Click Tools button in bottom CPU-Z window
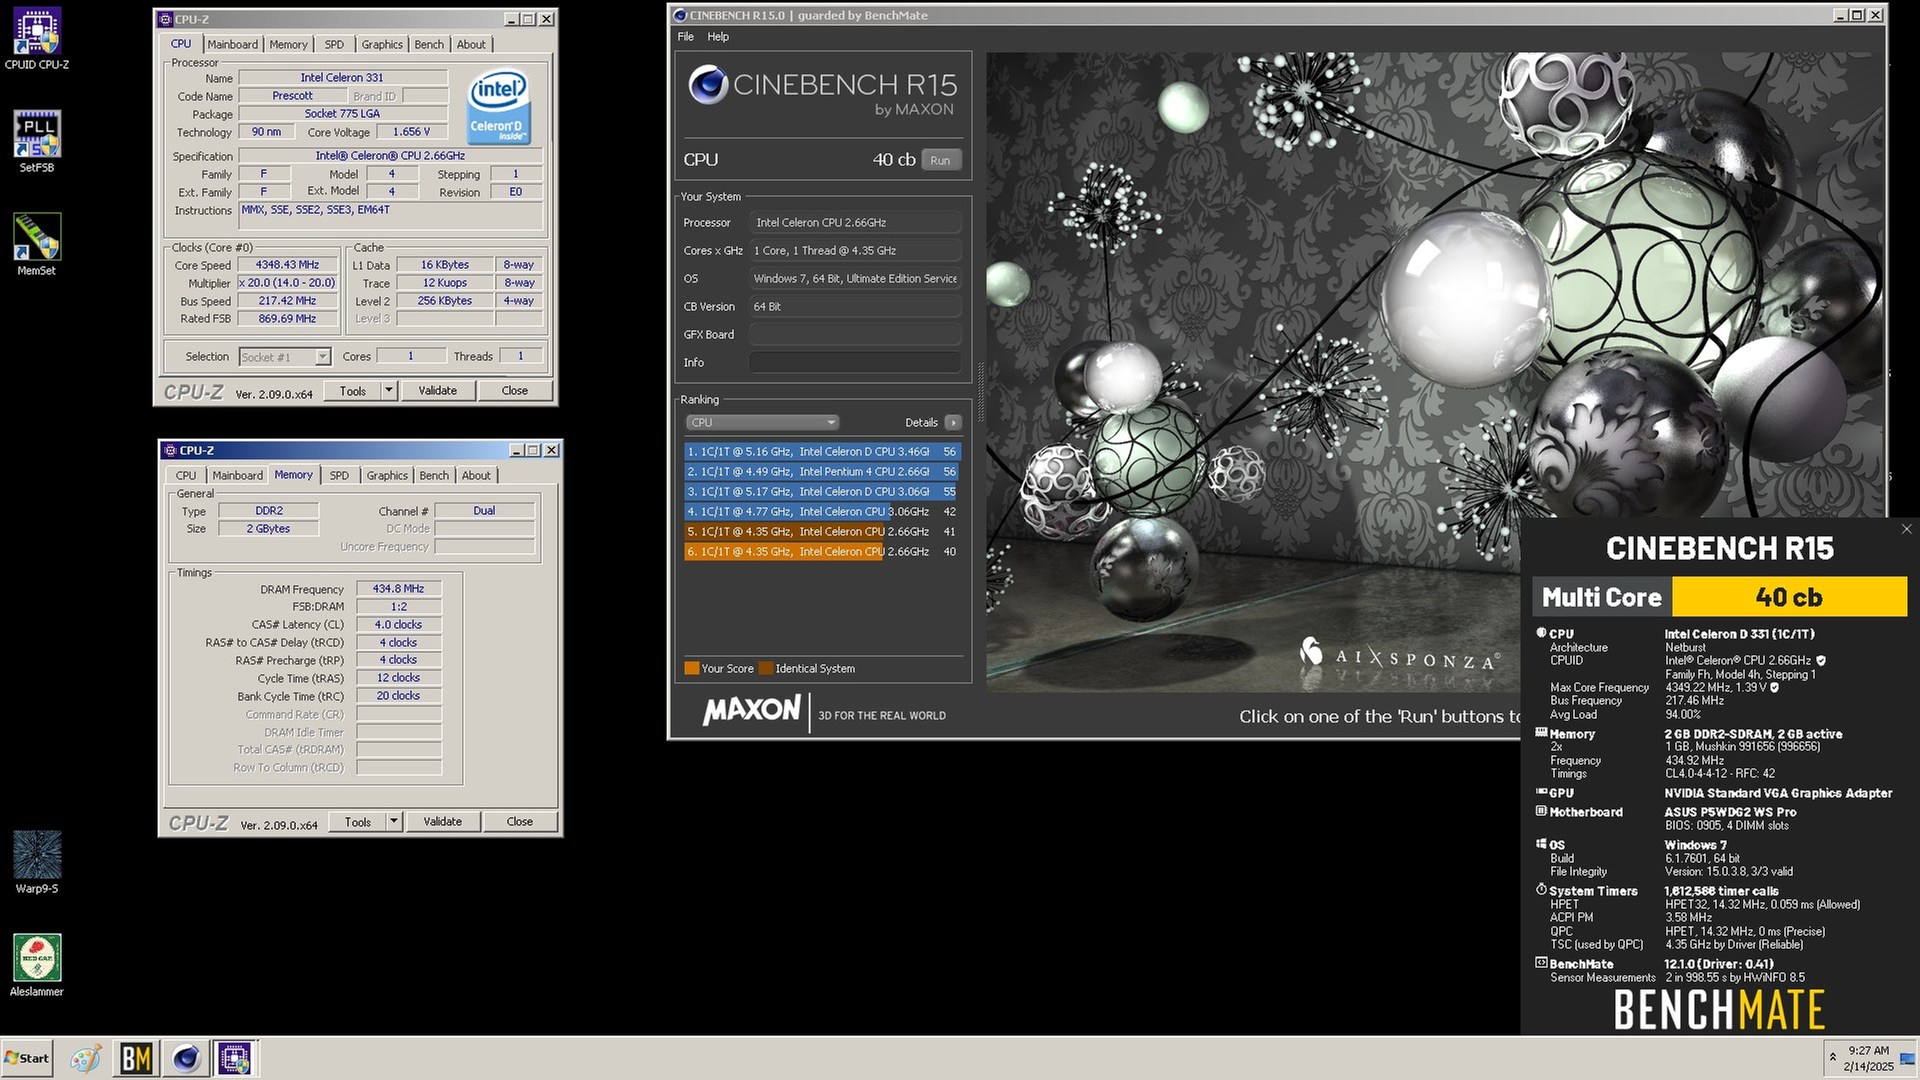The width and height of the screenshot is (1920, 1080). tap(358, 822)
